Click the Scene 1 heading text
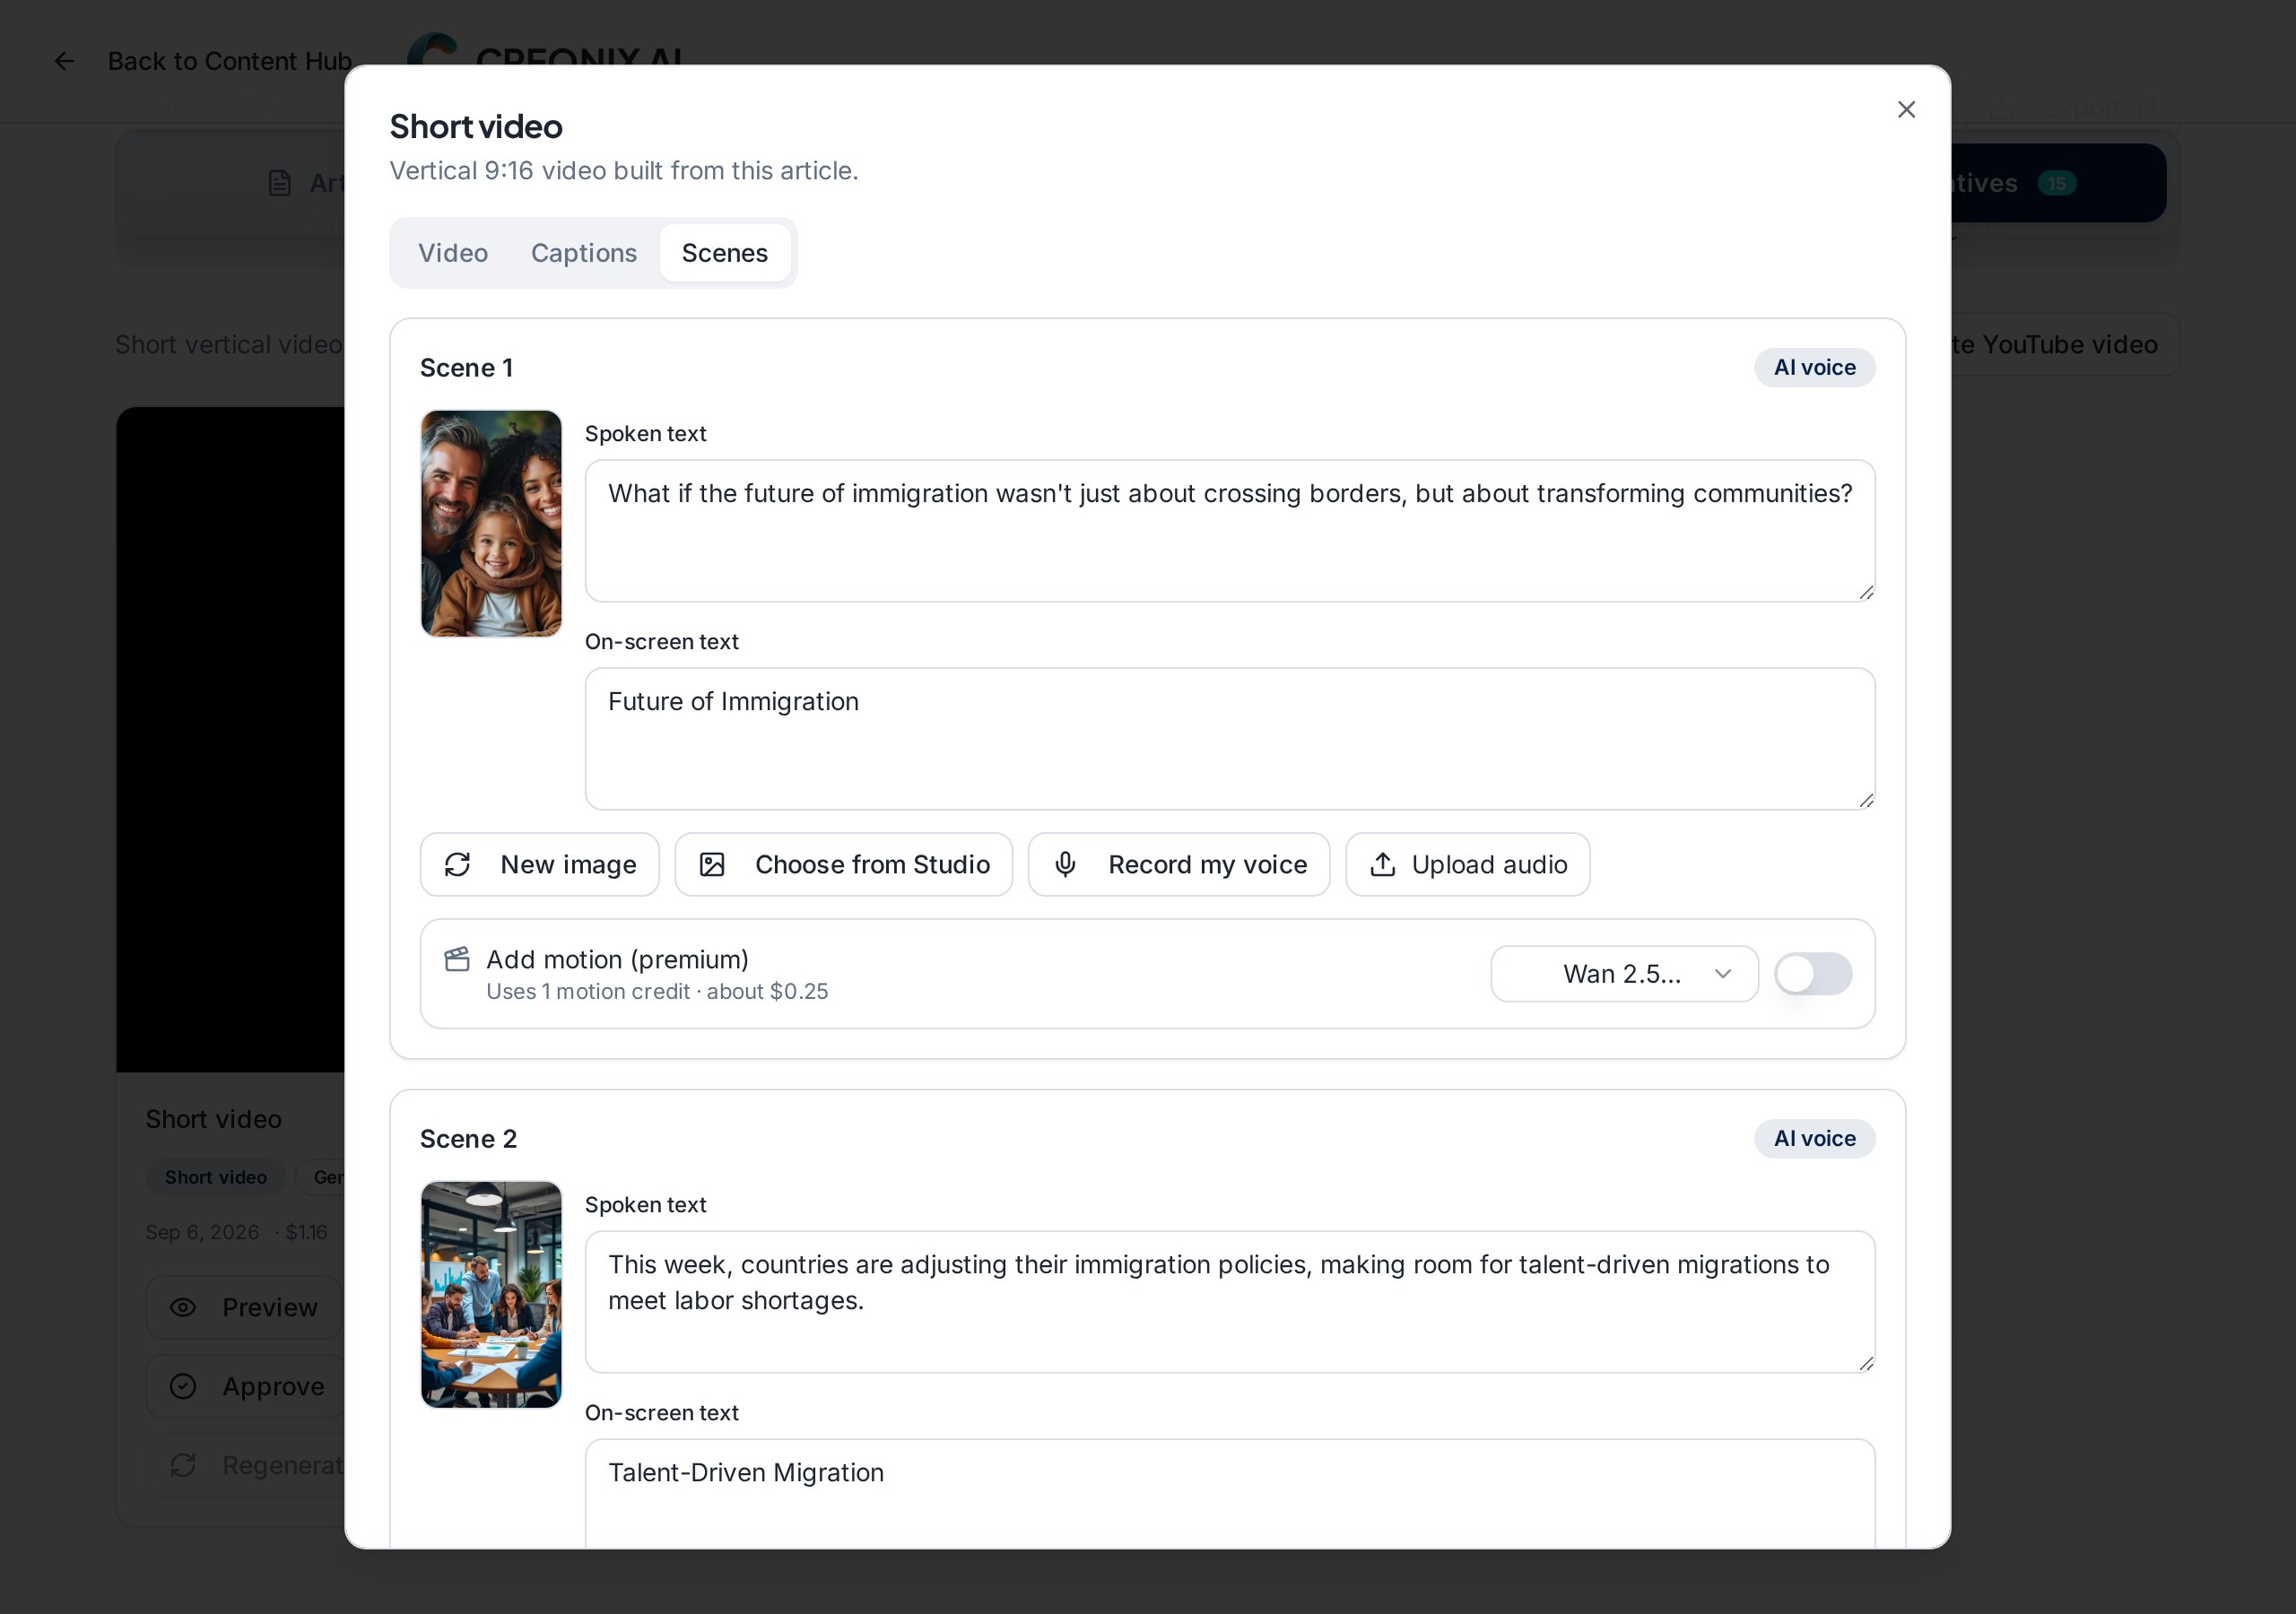Image resolution: width=2296 pixels, height=1614 pixels. (x=467, y=368)
